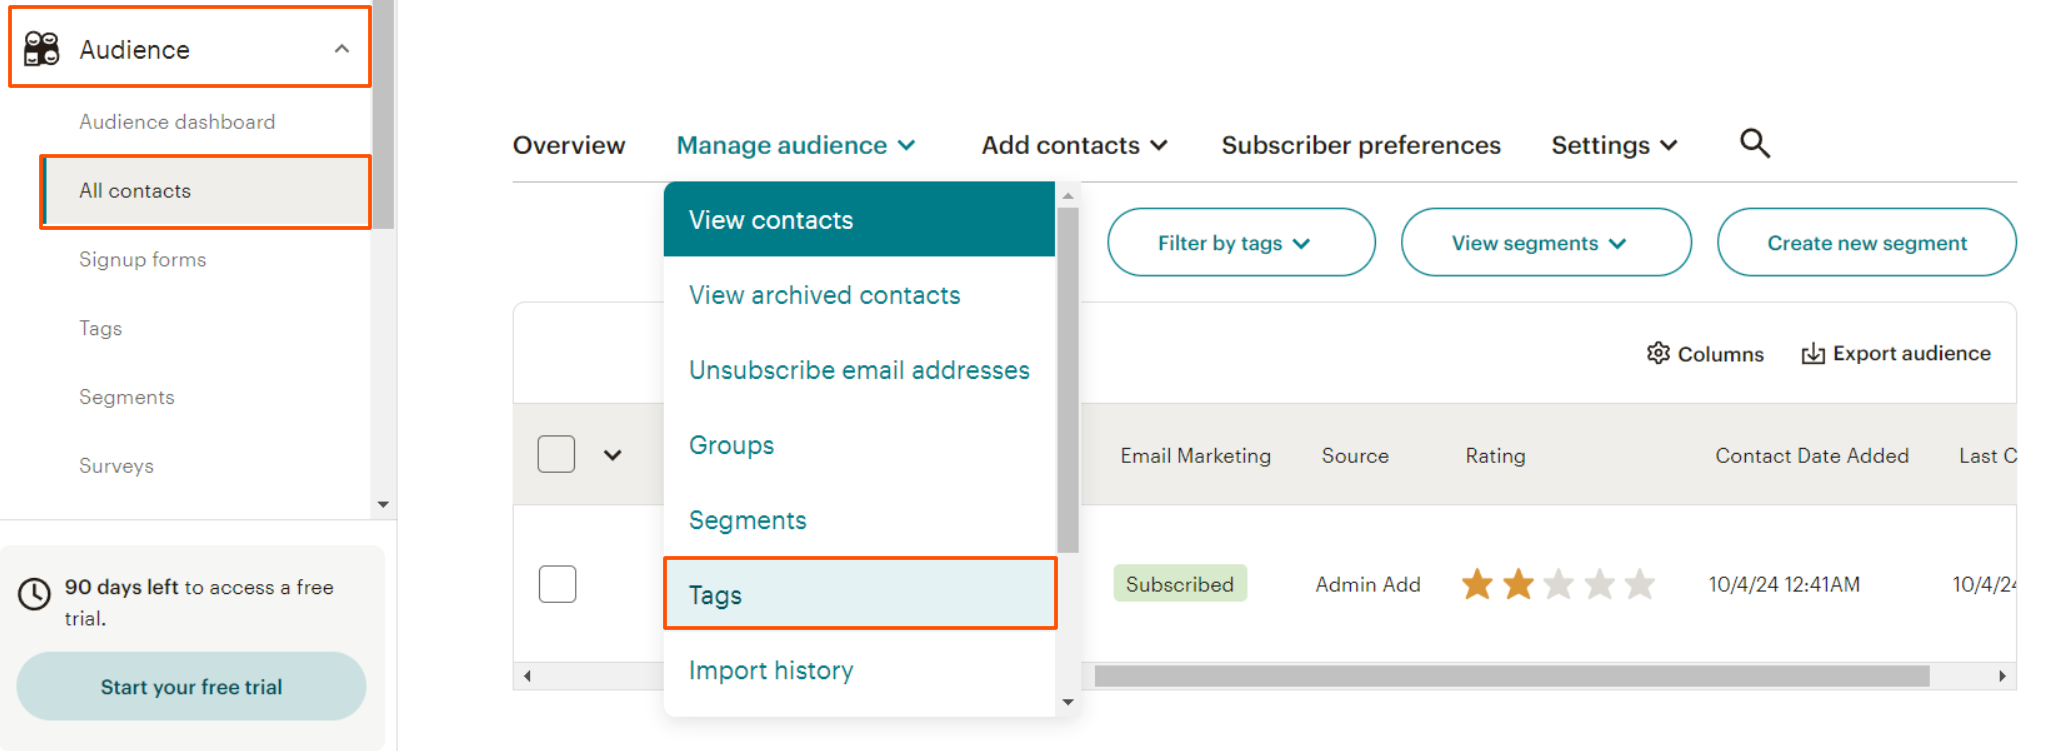Set rating to three stars
The width and height of the screenshot is (2050, 751).
click(1558, 584)
